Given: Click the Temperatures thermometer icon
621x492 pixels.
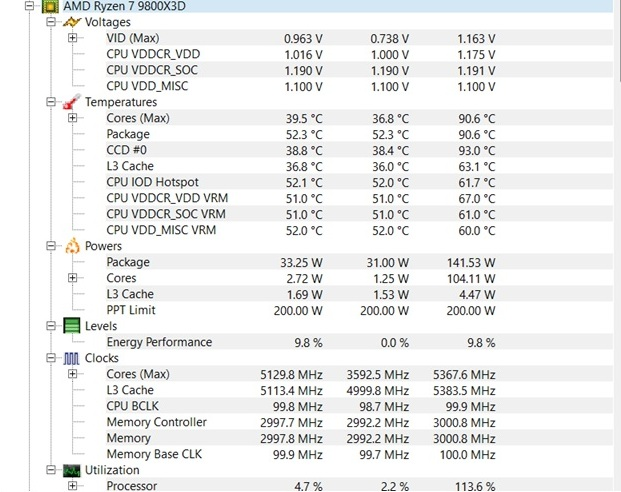Looking at the screenshot, I should click(x=72, y=102).
